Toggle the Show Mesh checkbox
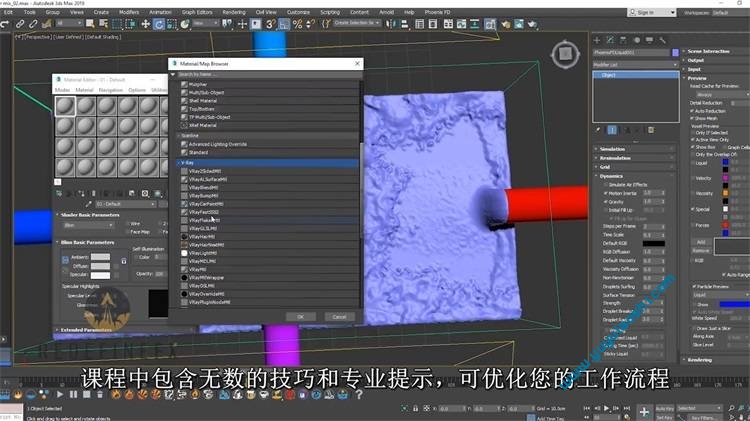750x421 pixels. (692, 118)
